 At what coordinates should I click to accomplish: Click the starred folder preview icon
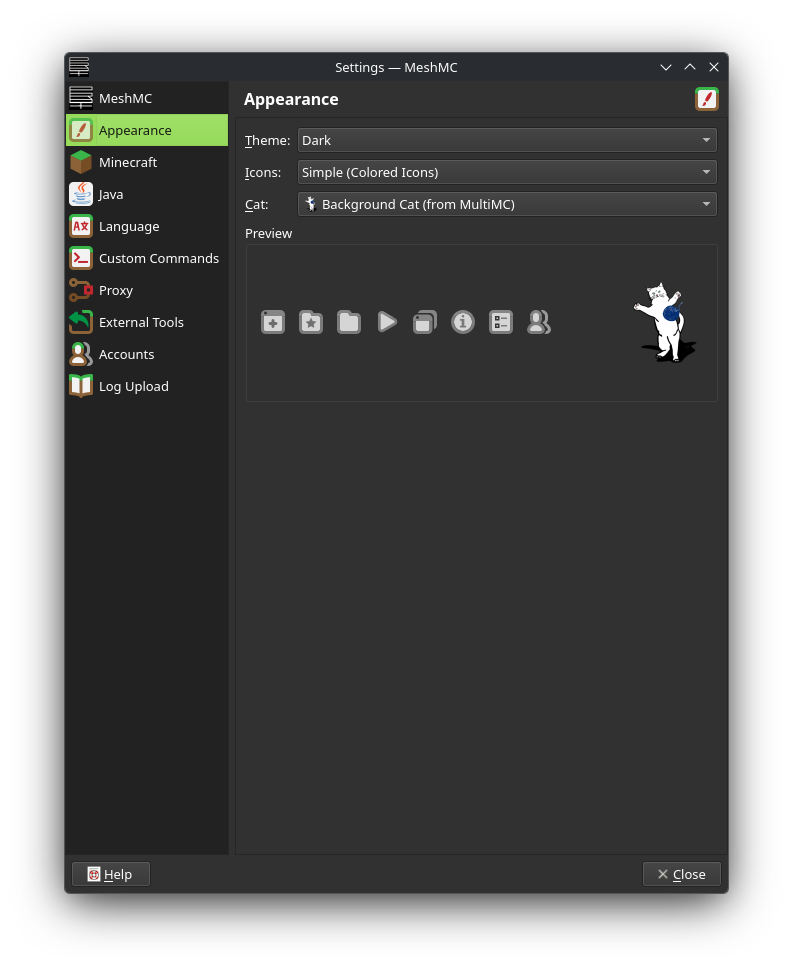point(311,322)
